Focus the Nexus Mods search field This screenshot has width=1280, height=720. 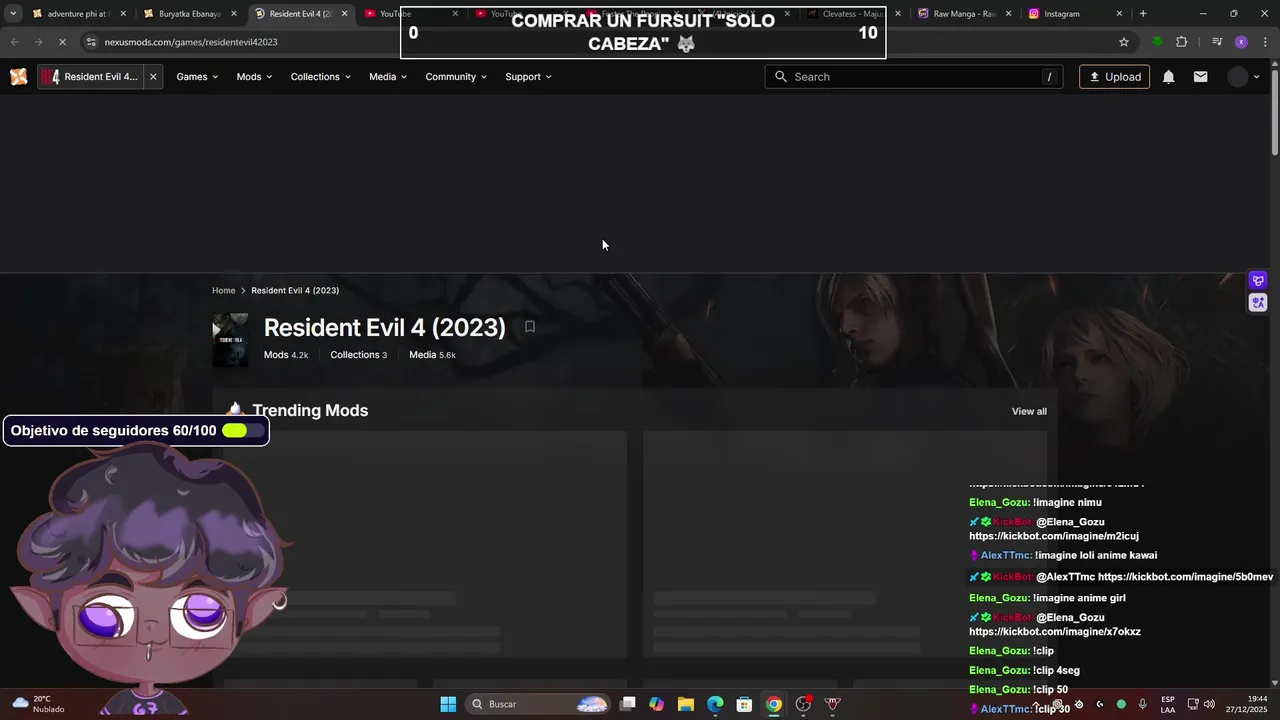click(x=915, y=77)
